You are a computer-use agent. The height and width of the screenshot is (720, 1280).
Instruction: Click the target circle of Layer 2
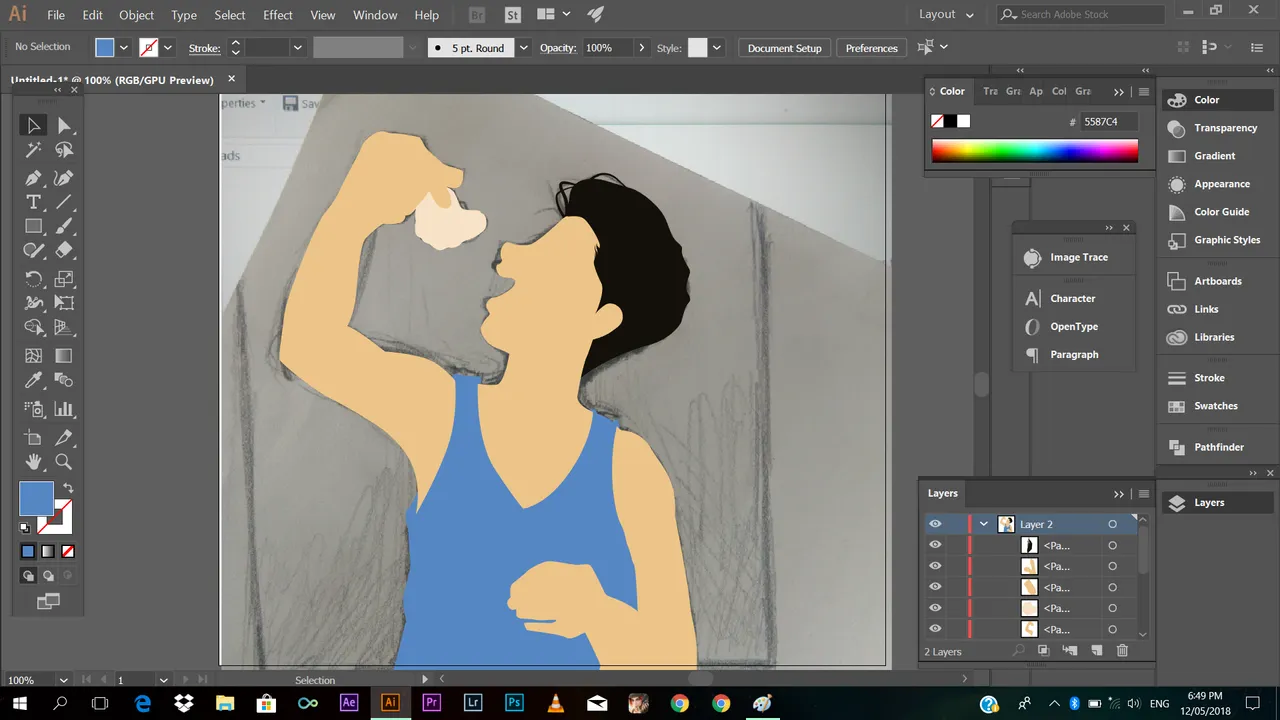pyautogui.click(x=1112, y=524)
